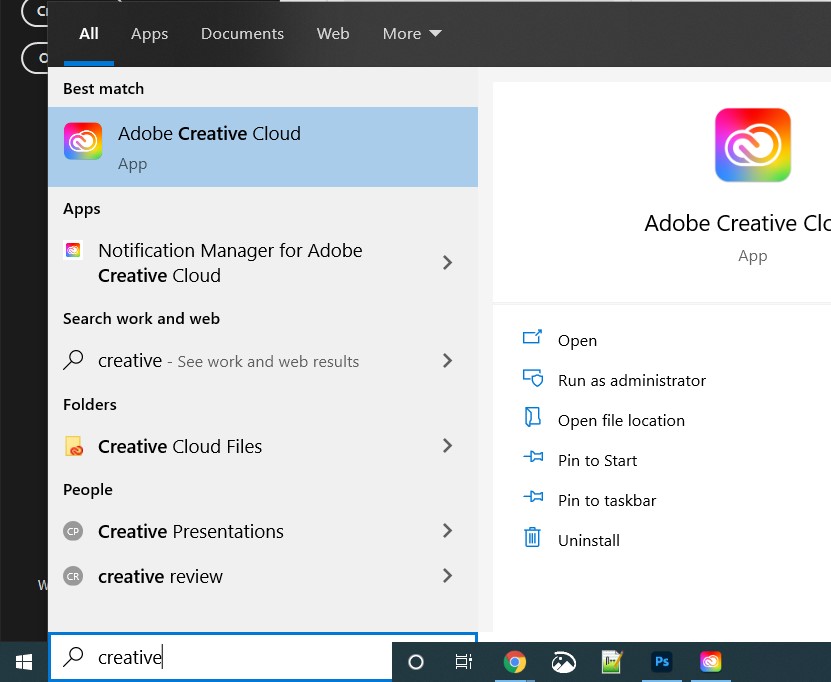Click Notification Manager for Adobe Creative Cloud icon

[73, 250]
